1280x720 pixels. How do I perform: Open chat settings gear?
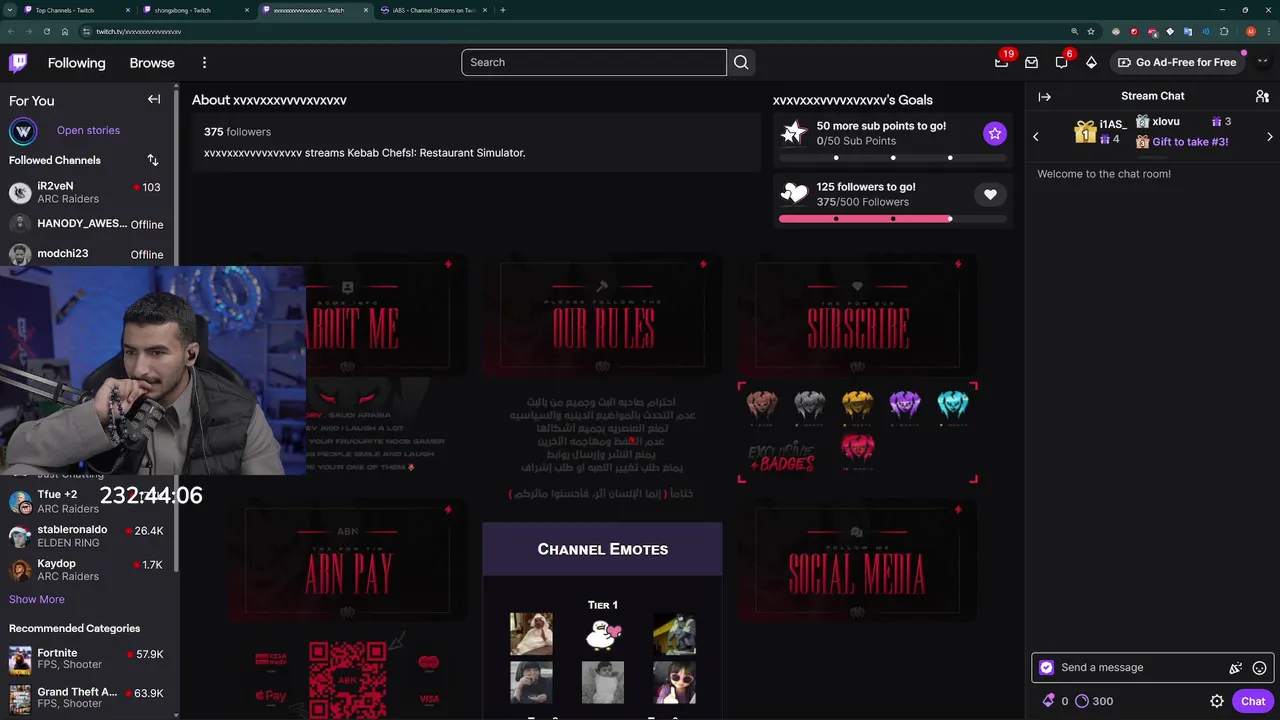pos(1217,701)
